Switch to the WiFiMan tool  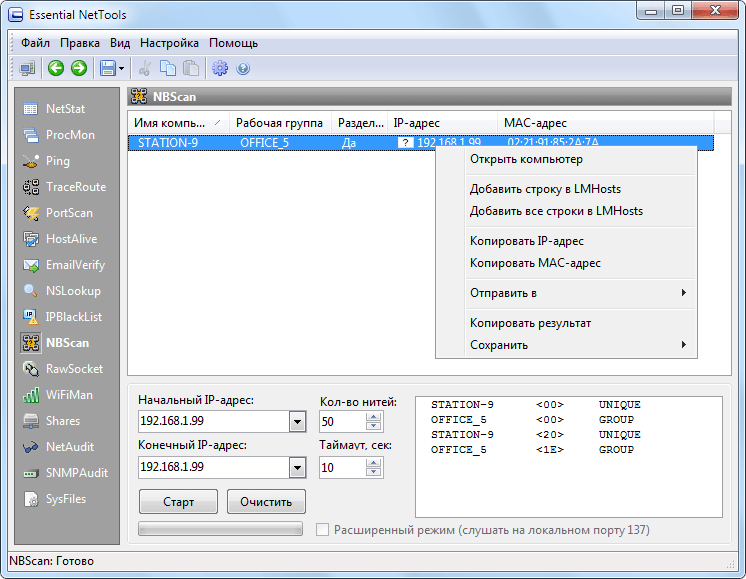tap(57, 395)
